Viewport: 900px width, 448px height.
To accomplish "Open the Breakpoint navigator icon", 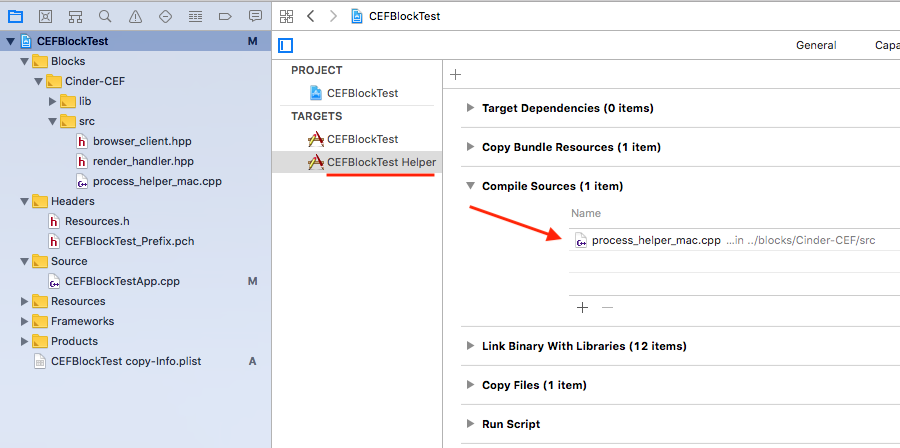I will click(x=225, y=16).
